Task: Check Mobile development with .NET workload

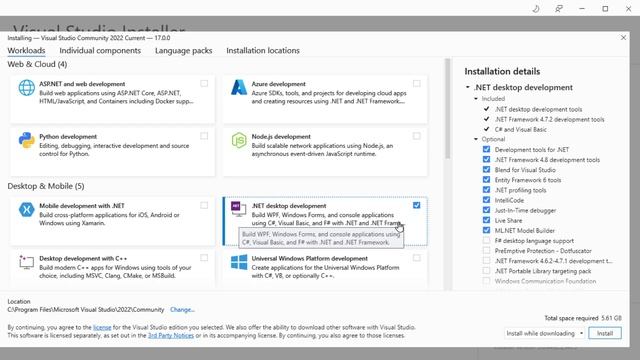Action: pos(204,205)
